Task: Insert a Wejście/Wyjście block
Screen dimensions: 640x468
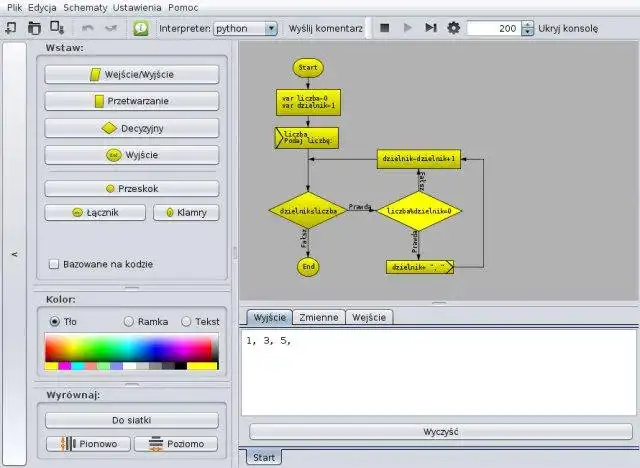Action: pyautogui.click(x=131, y=75)
